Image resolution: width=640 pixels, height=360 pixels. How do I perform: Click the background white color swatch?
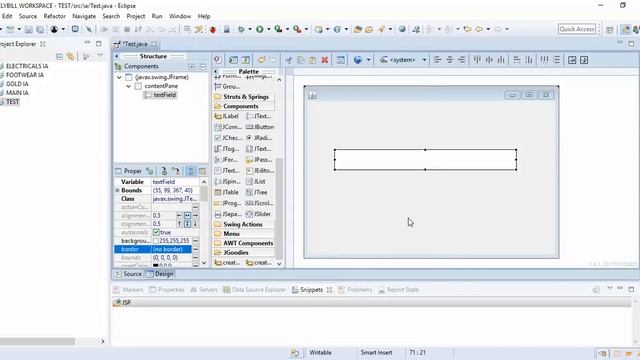[x=156, y=241]
